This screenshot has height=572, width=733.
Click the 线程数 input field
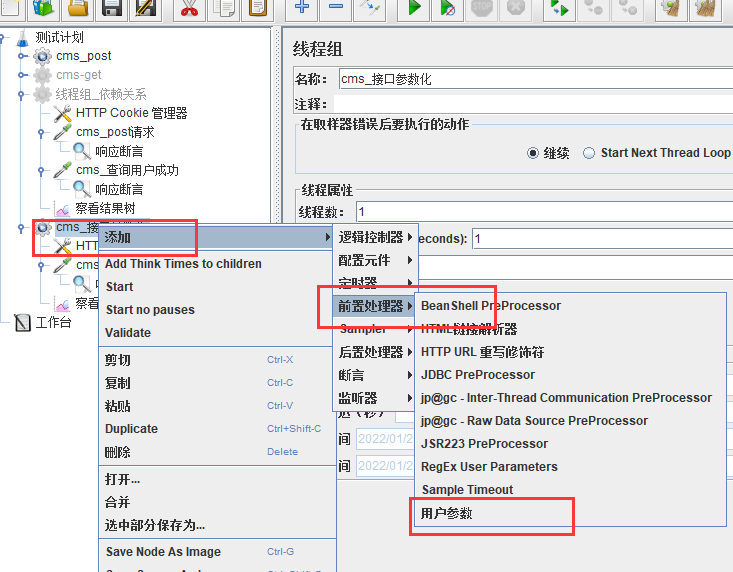tap(545, 212)
